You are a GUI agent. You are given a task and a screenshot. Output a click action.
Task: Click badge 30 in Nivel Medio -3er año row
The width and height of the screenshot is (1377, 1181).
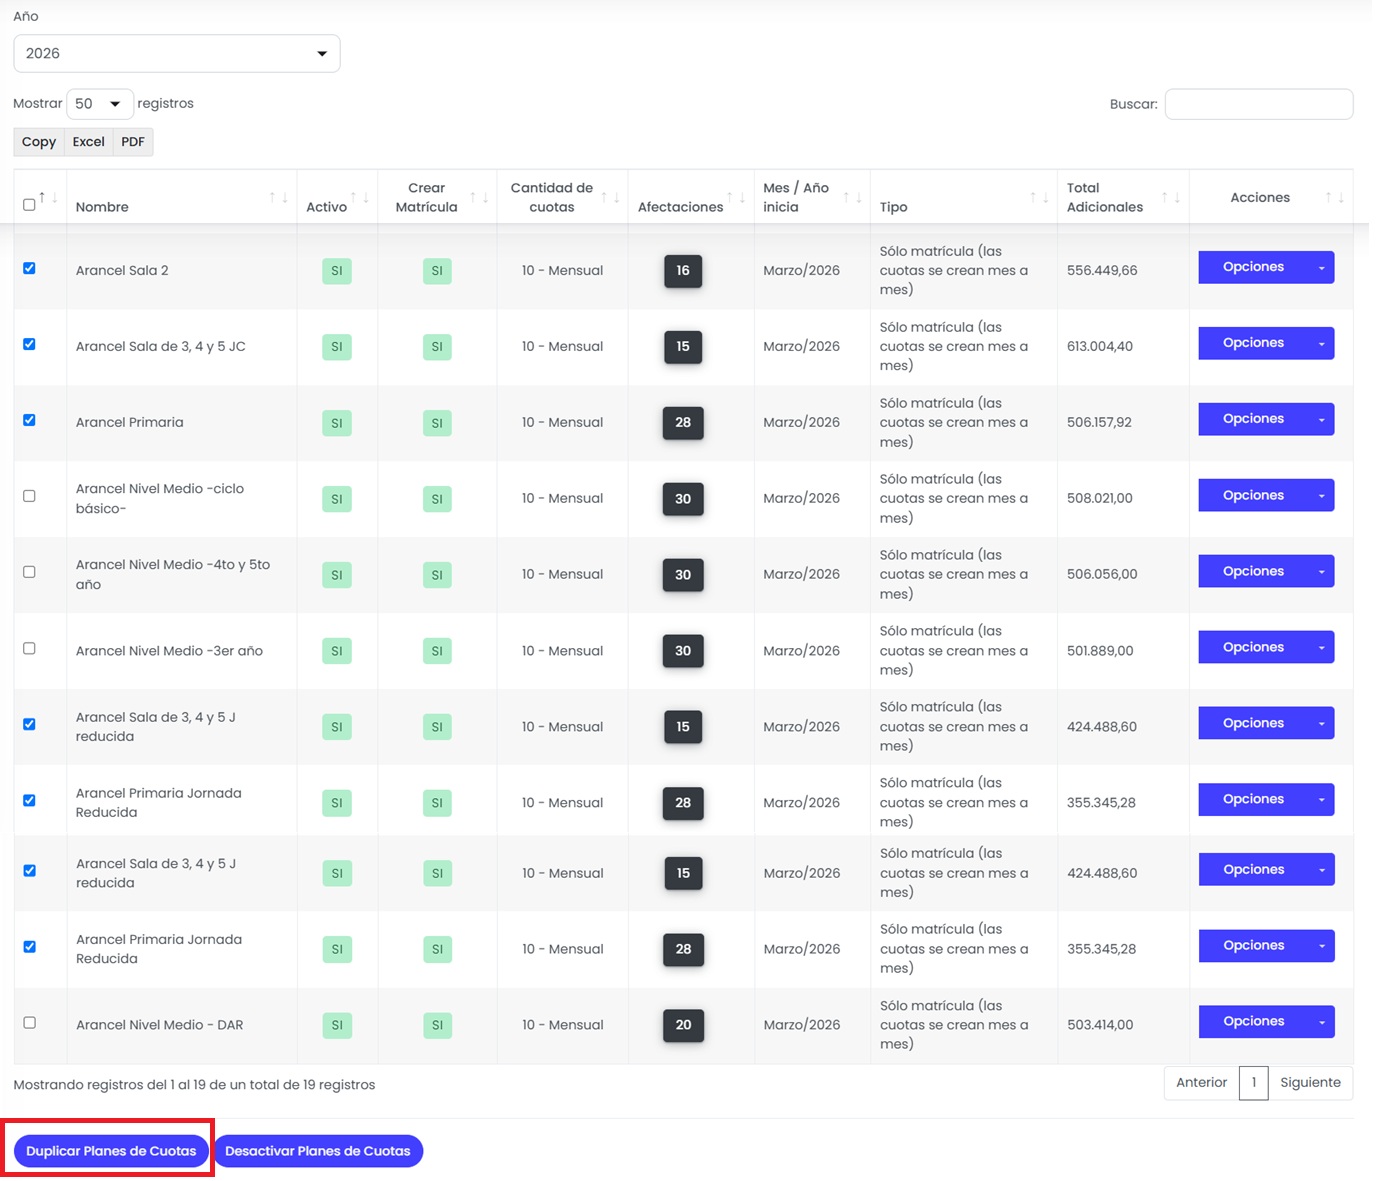pos(683,651)
